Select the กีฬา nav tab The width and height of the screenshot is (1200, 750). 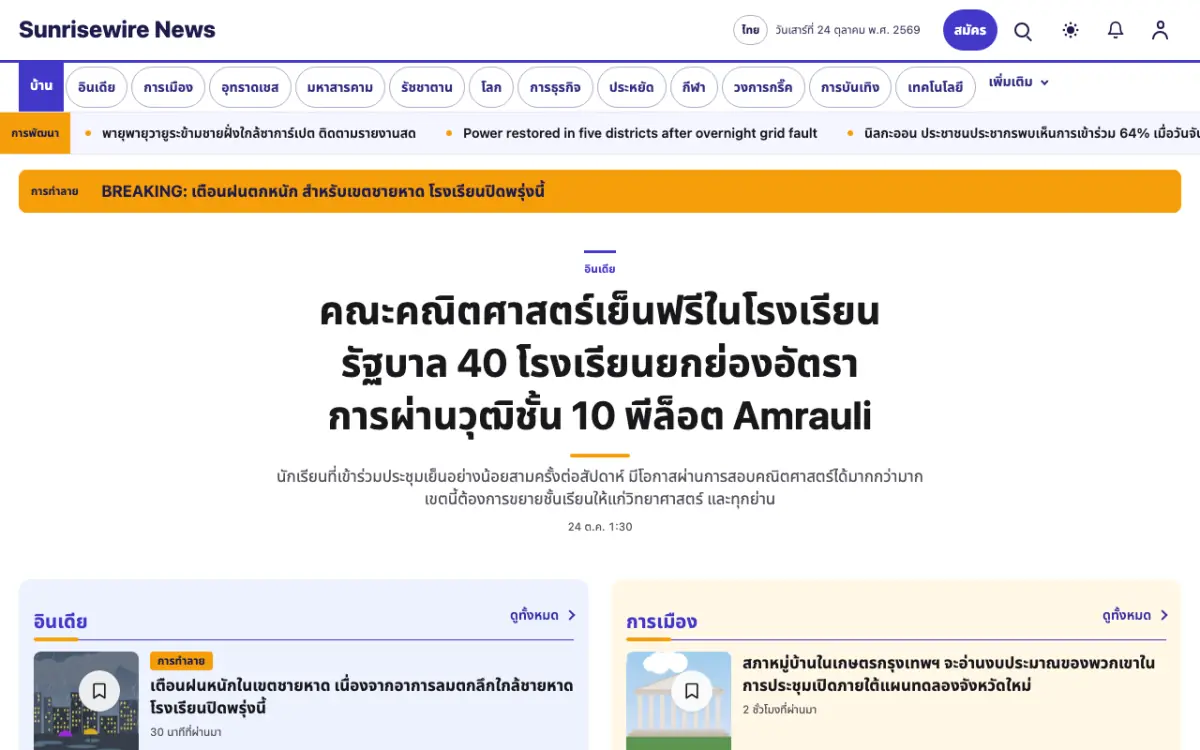click(x=694, y=87)
